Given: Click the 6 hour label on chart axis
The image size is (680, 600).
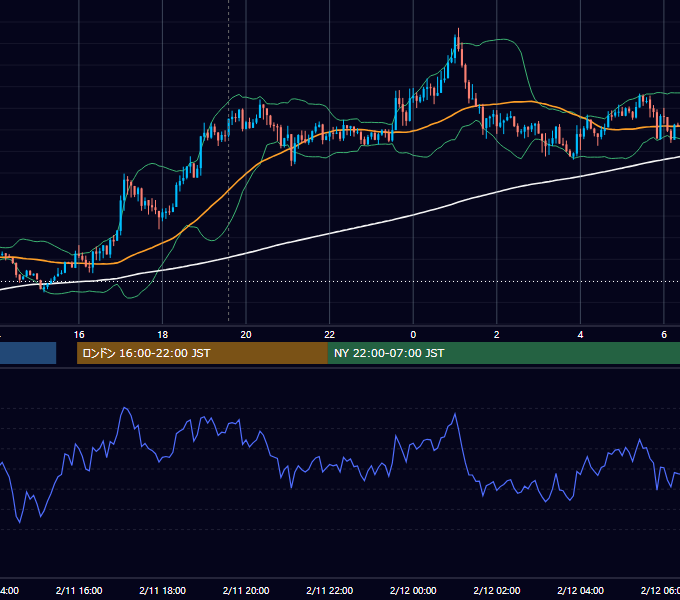Looking at the screenshot, I should [x=664, y=335].
